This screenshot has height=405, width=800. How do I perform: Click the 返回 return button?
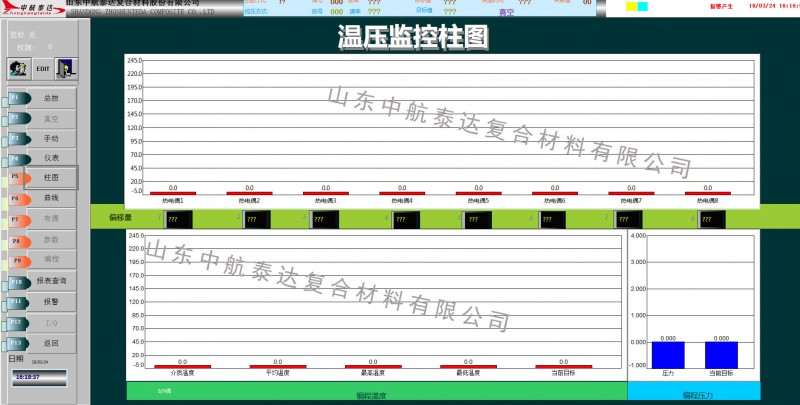pyautogui.click(x=51, y=344)
